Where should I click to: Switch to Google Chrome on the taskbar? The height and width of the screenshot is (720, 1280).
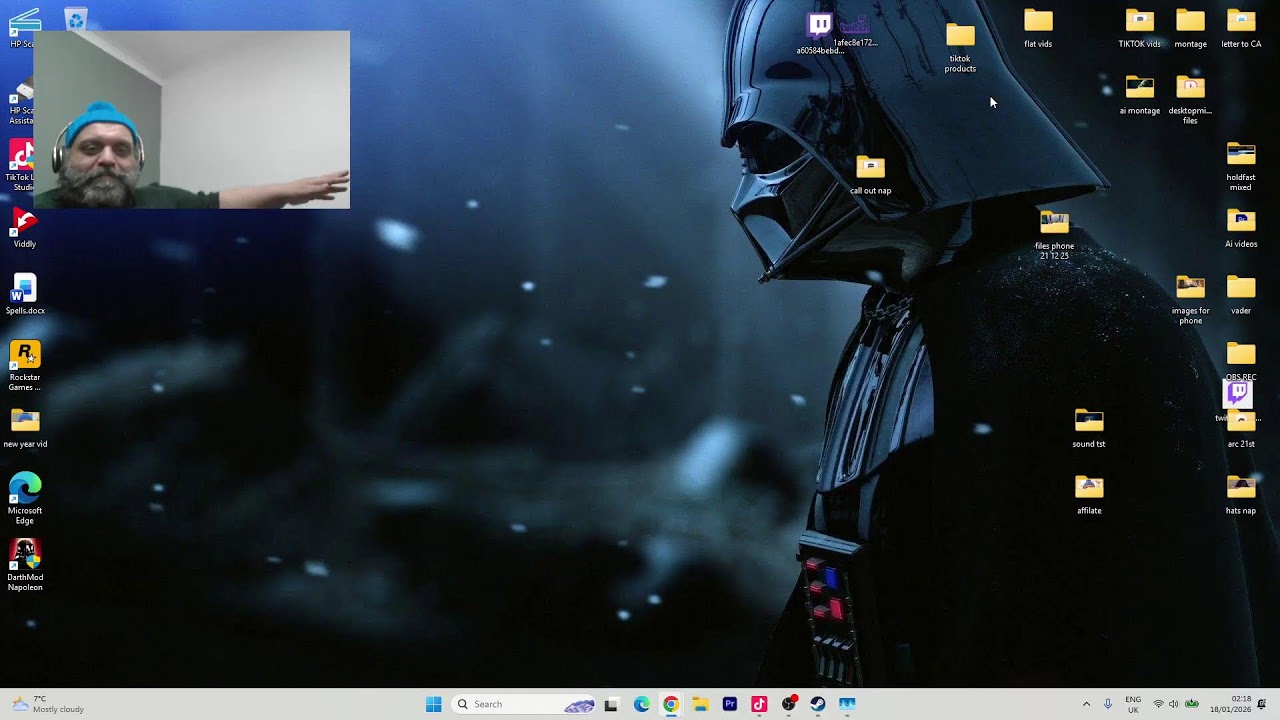coord(671,704)
